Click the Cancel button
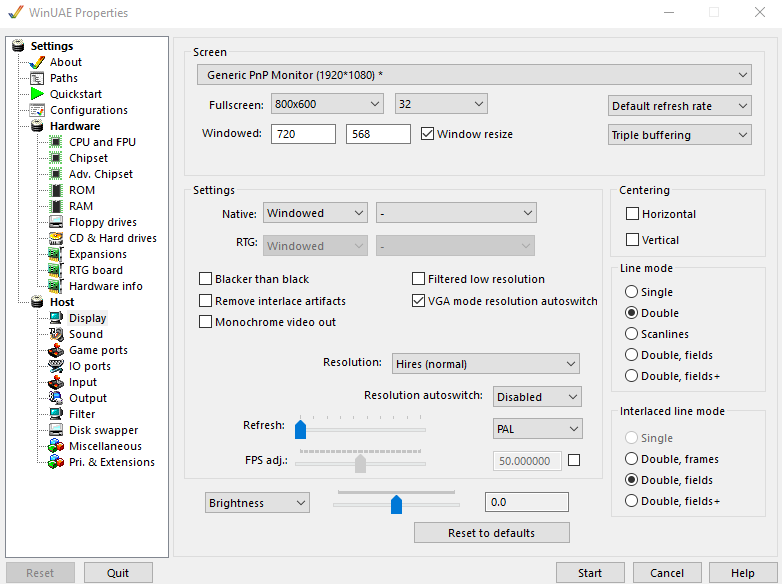This screenshot has width=782, height=584. (x=667, y=573)
